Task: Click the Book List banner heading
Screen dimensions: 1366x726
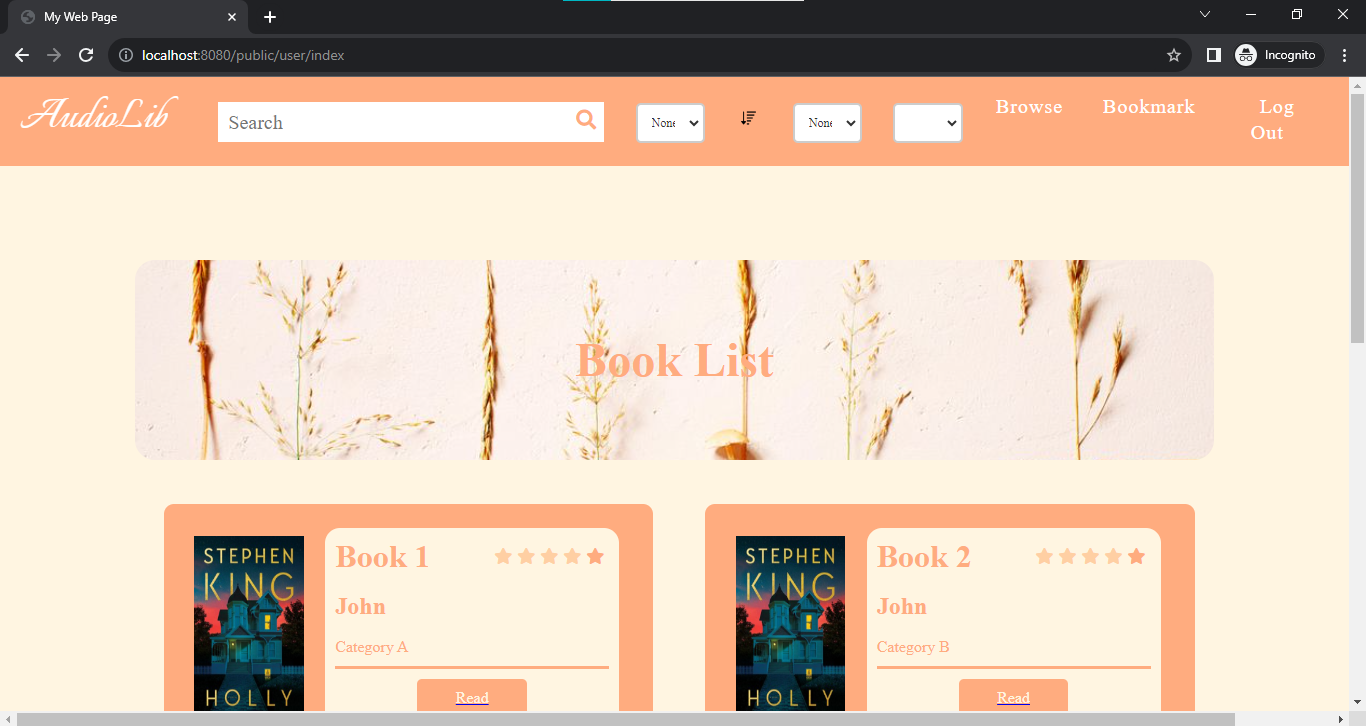Action: [x=675, y=361]
